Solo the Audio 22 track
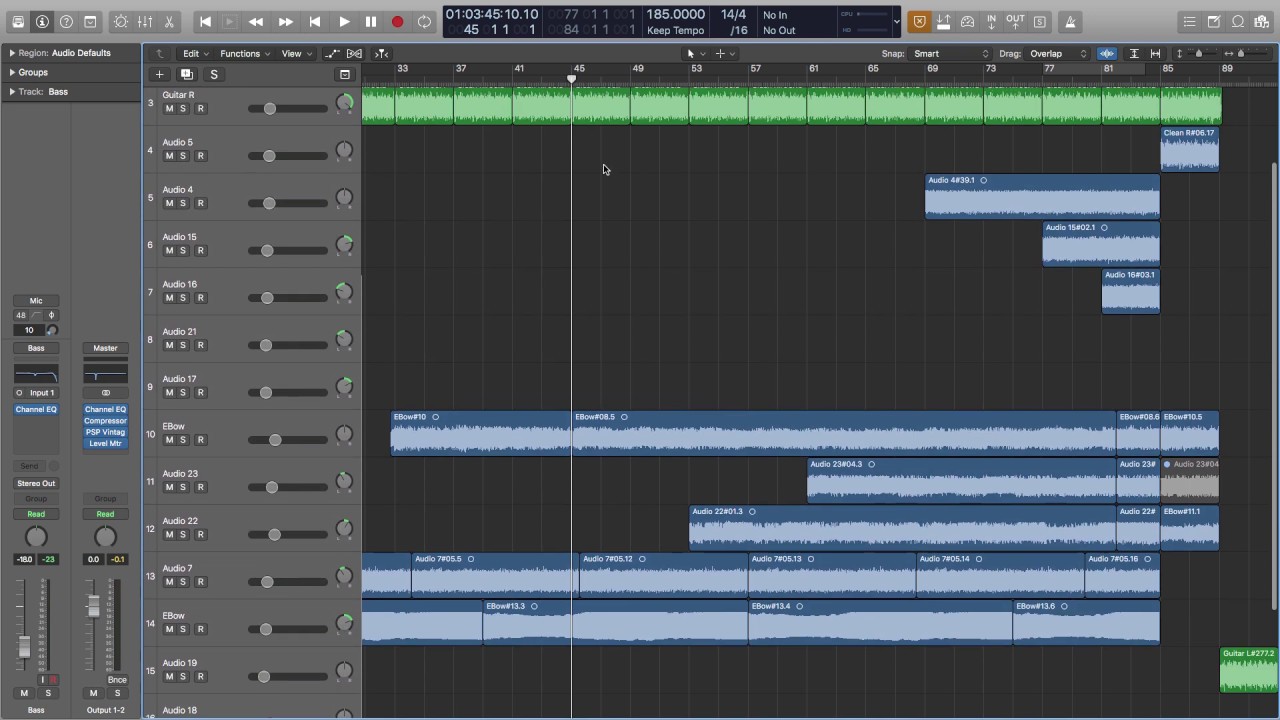Screen dimensions: 1280x720 coord(183,535)
